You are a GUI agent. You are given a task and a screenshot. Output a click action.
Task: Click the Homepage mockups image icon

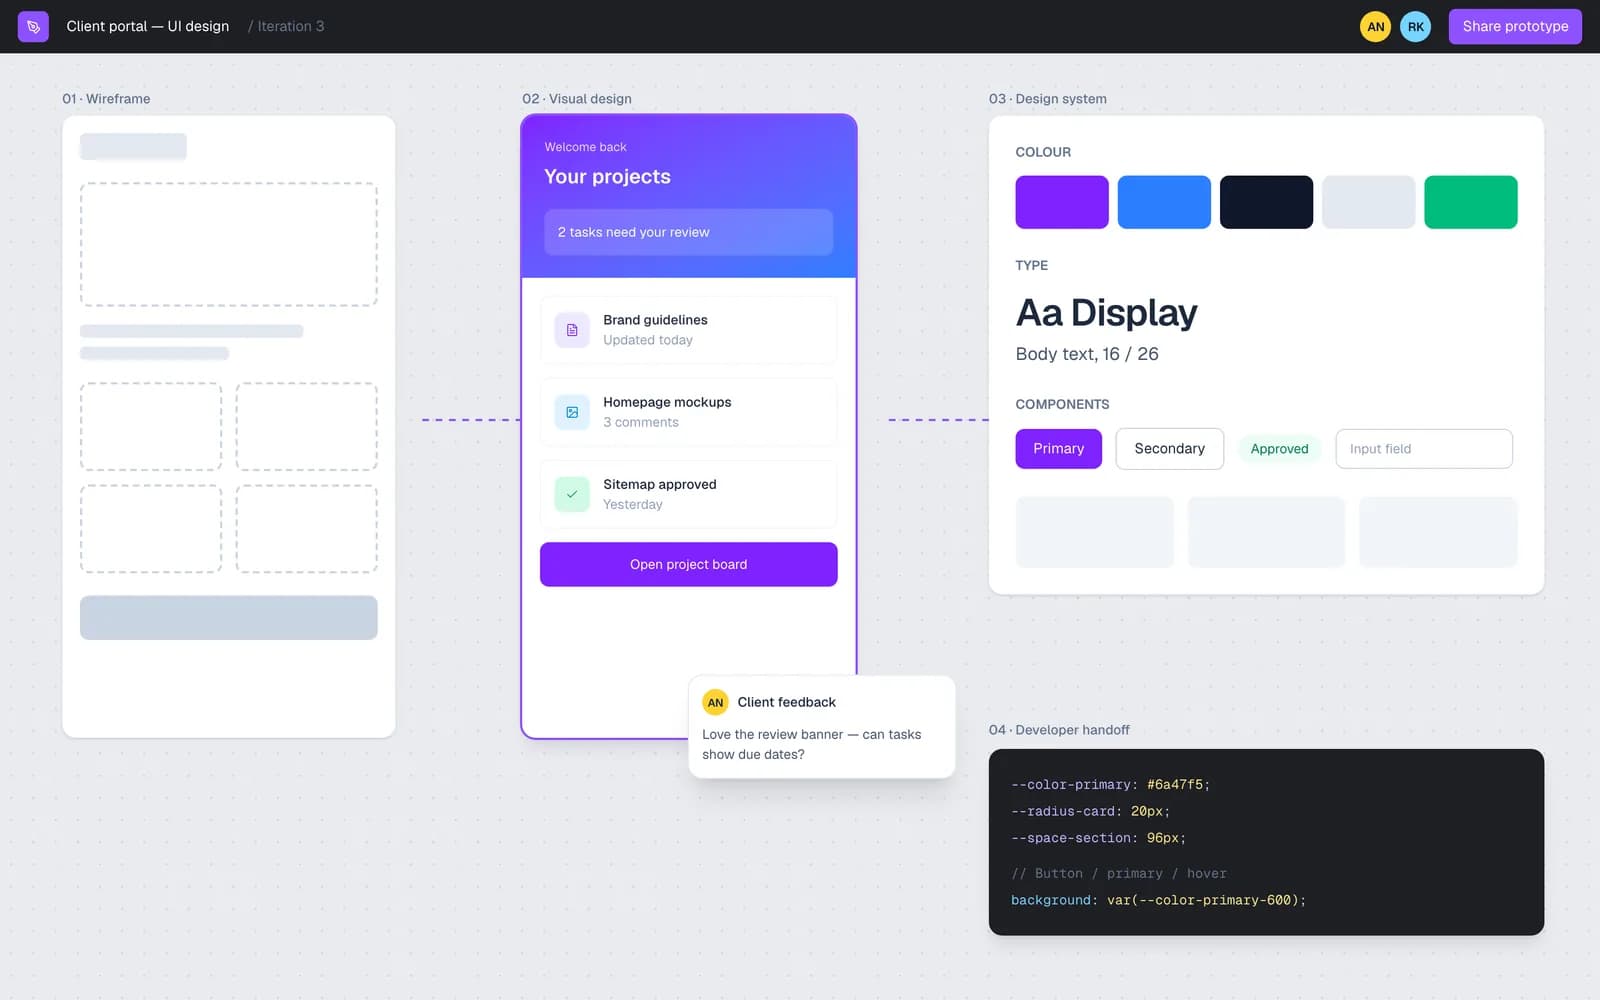(572, 412)
